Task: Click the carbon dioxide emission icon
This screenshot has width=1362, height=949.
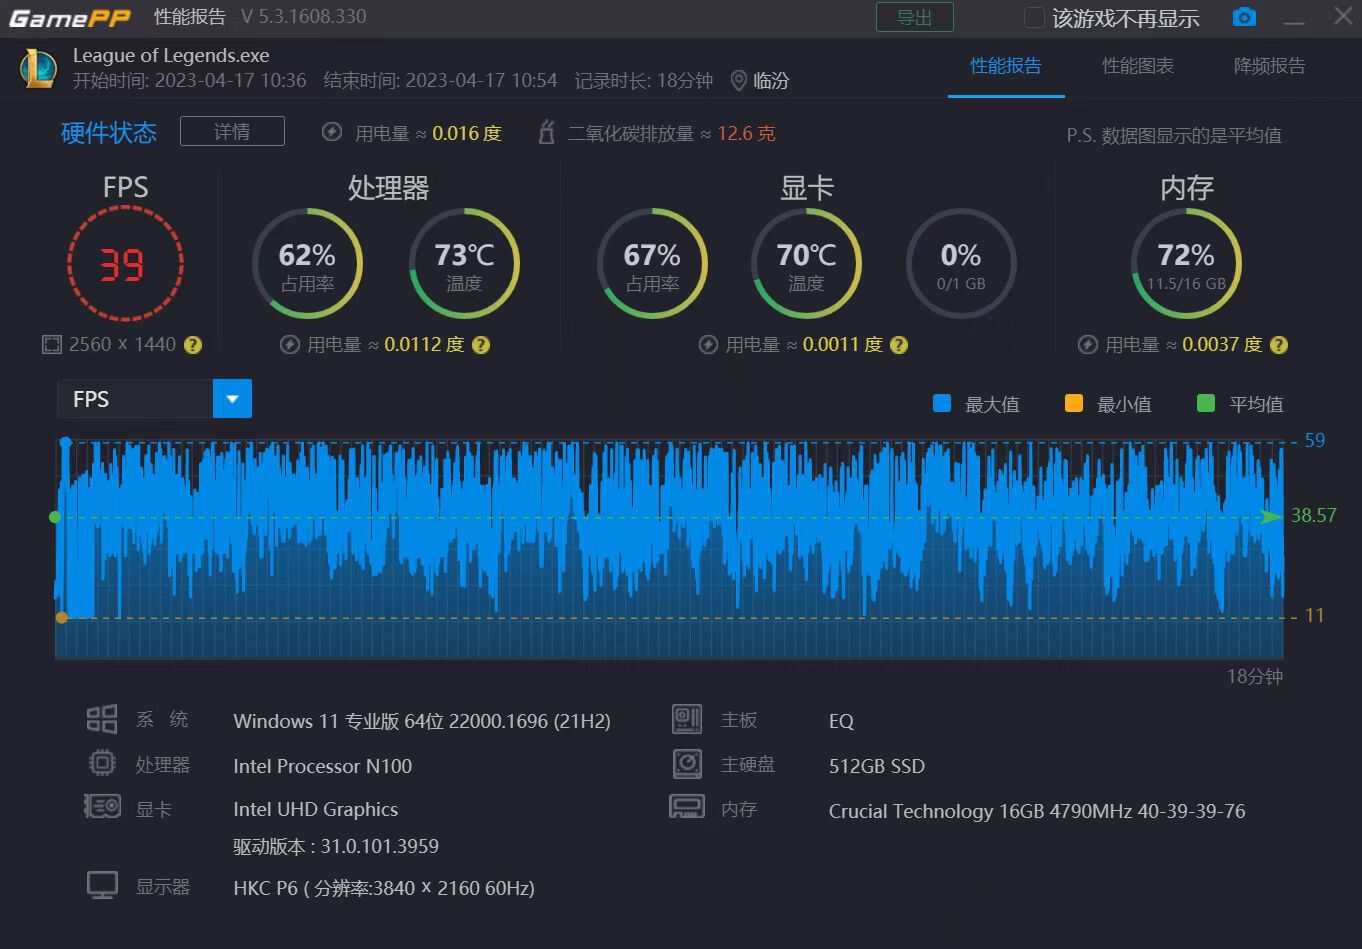Action: tap(546, 132)
